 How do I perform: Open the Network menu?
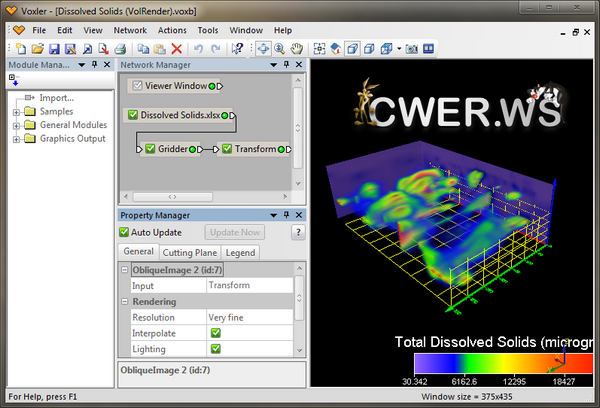tap(129, 30)
